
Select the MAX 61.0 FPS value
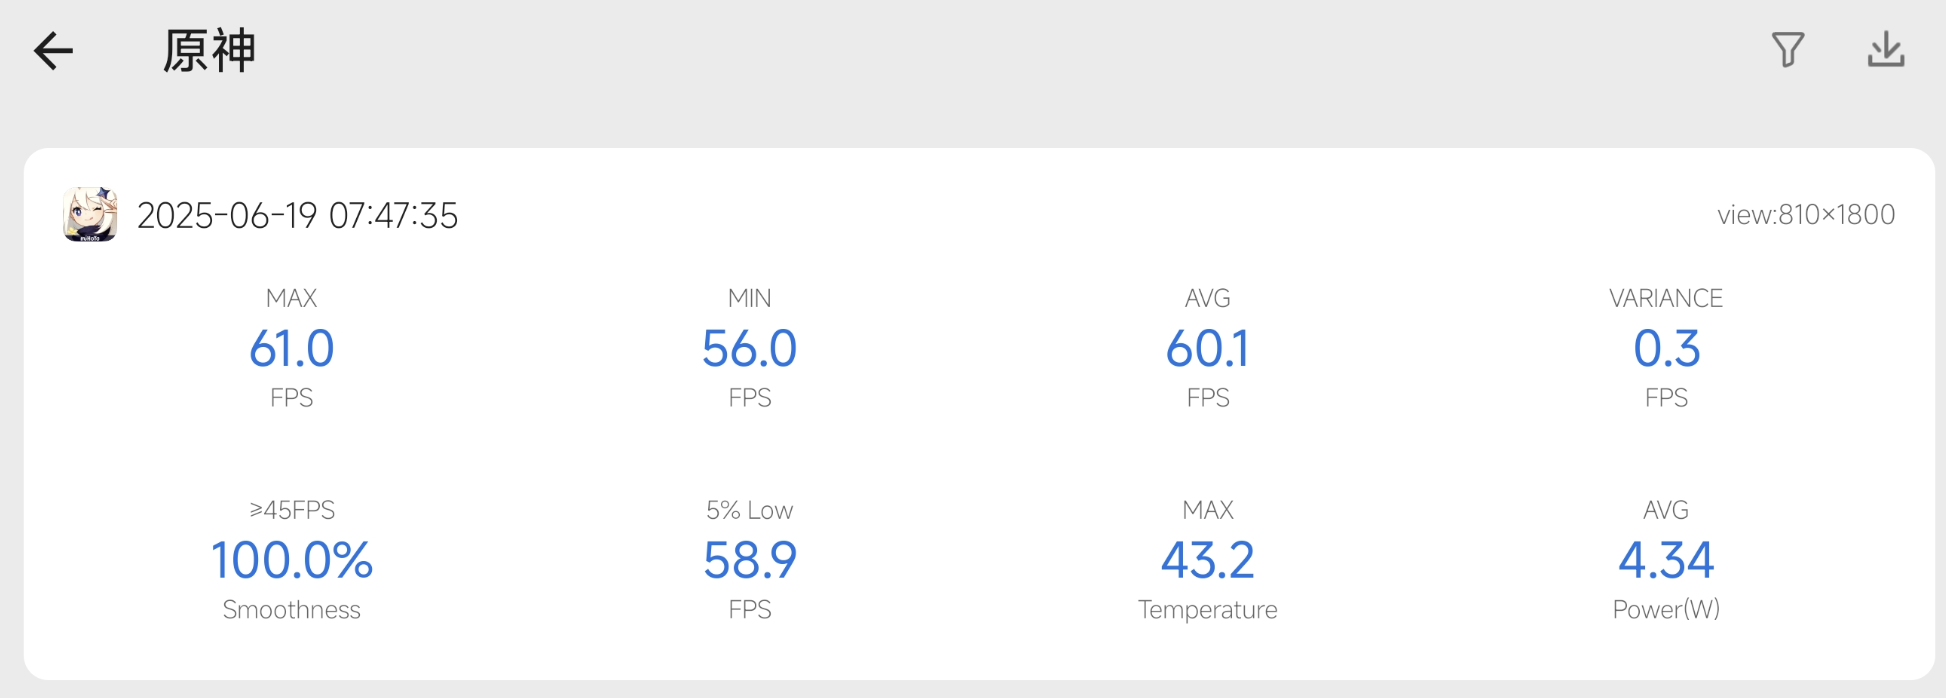tap(292, 349)
